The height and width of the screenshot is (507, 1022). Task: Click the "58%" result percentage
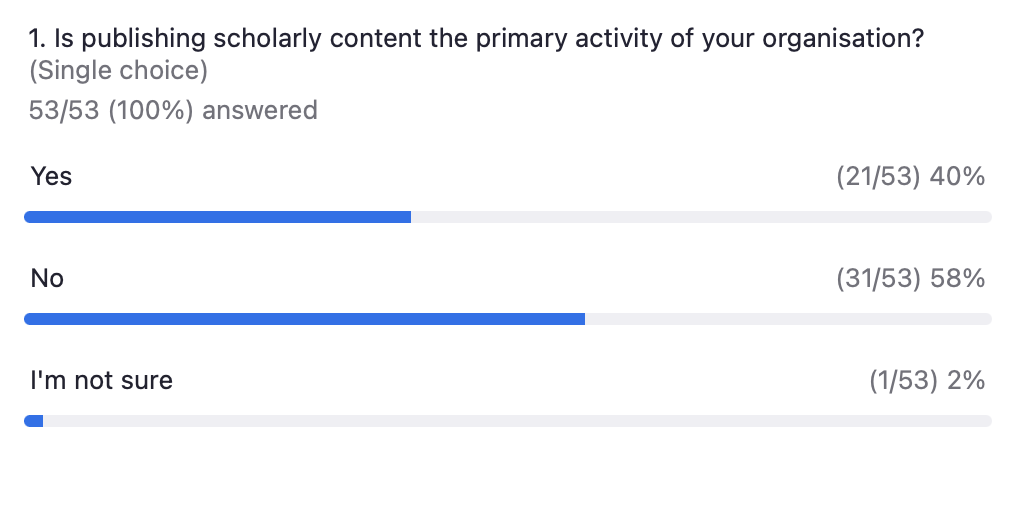click(958, 279)
